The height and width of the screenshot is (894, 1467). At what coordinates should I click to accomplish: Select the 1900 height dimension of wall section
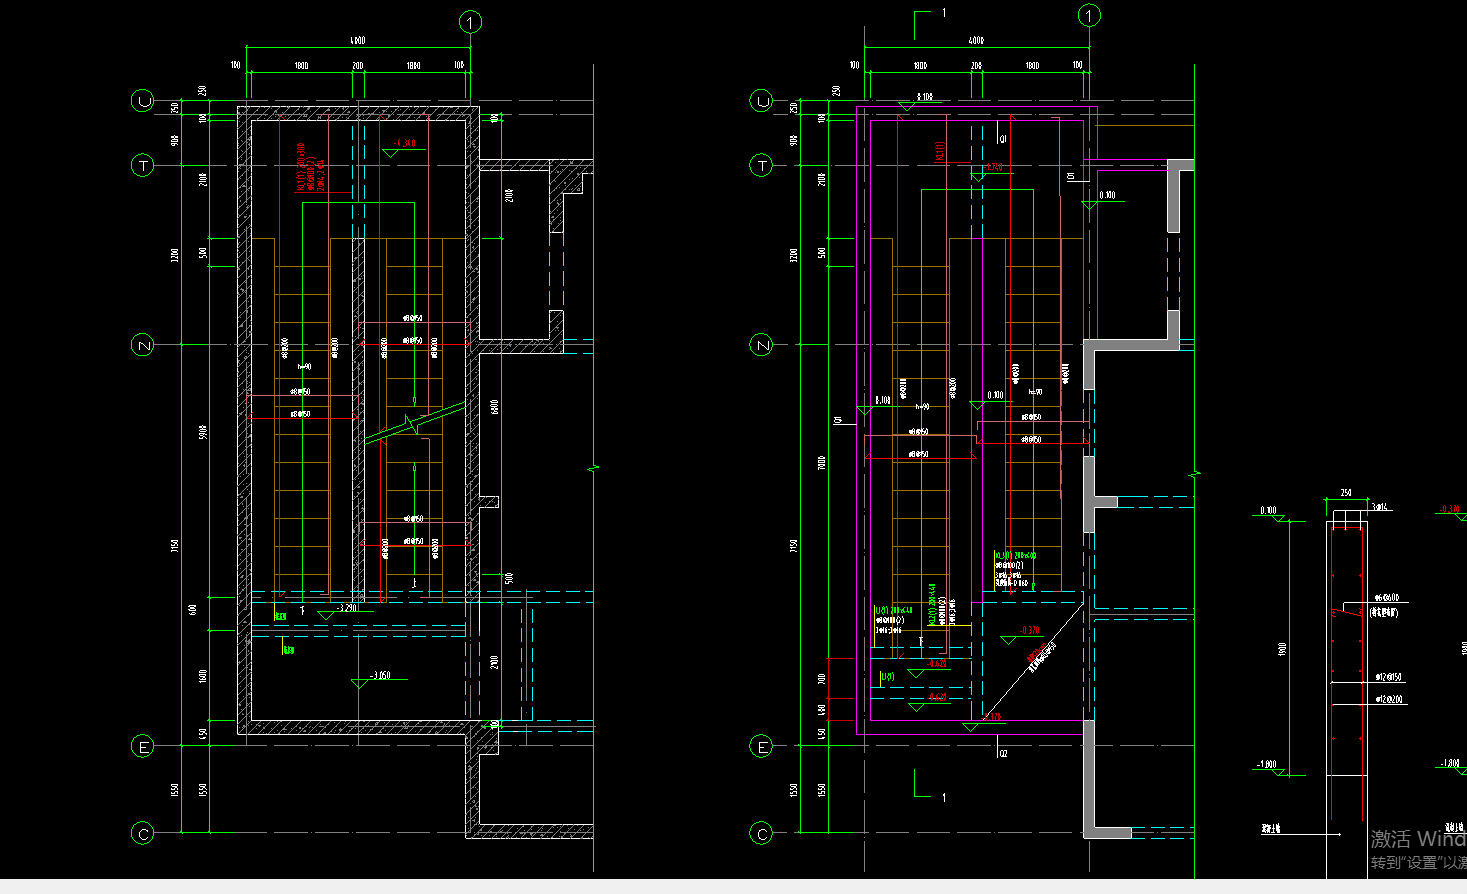tap(1282, 649)
